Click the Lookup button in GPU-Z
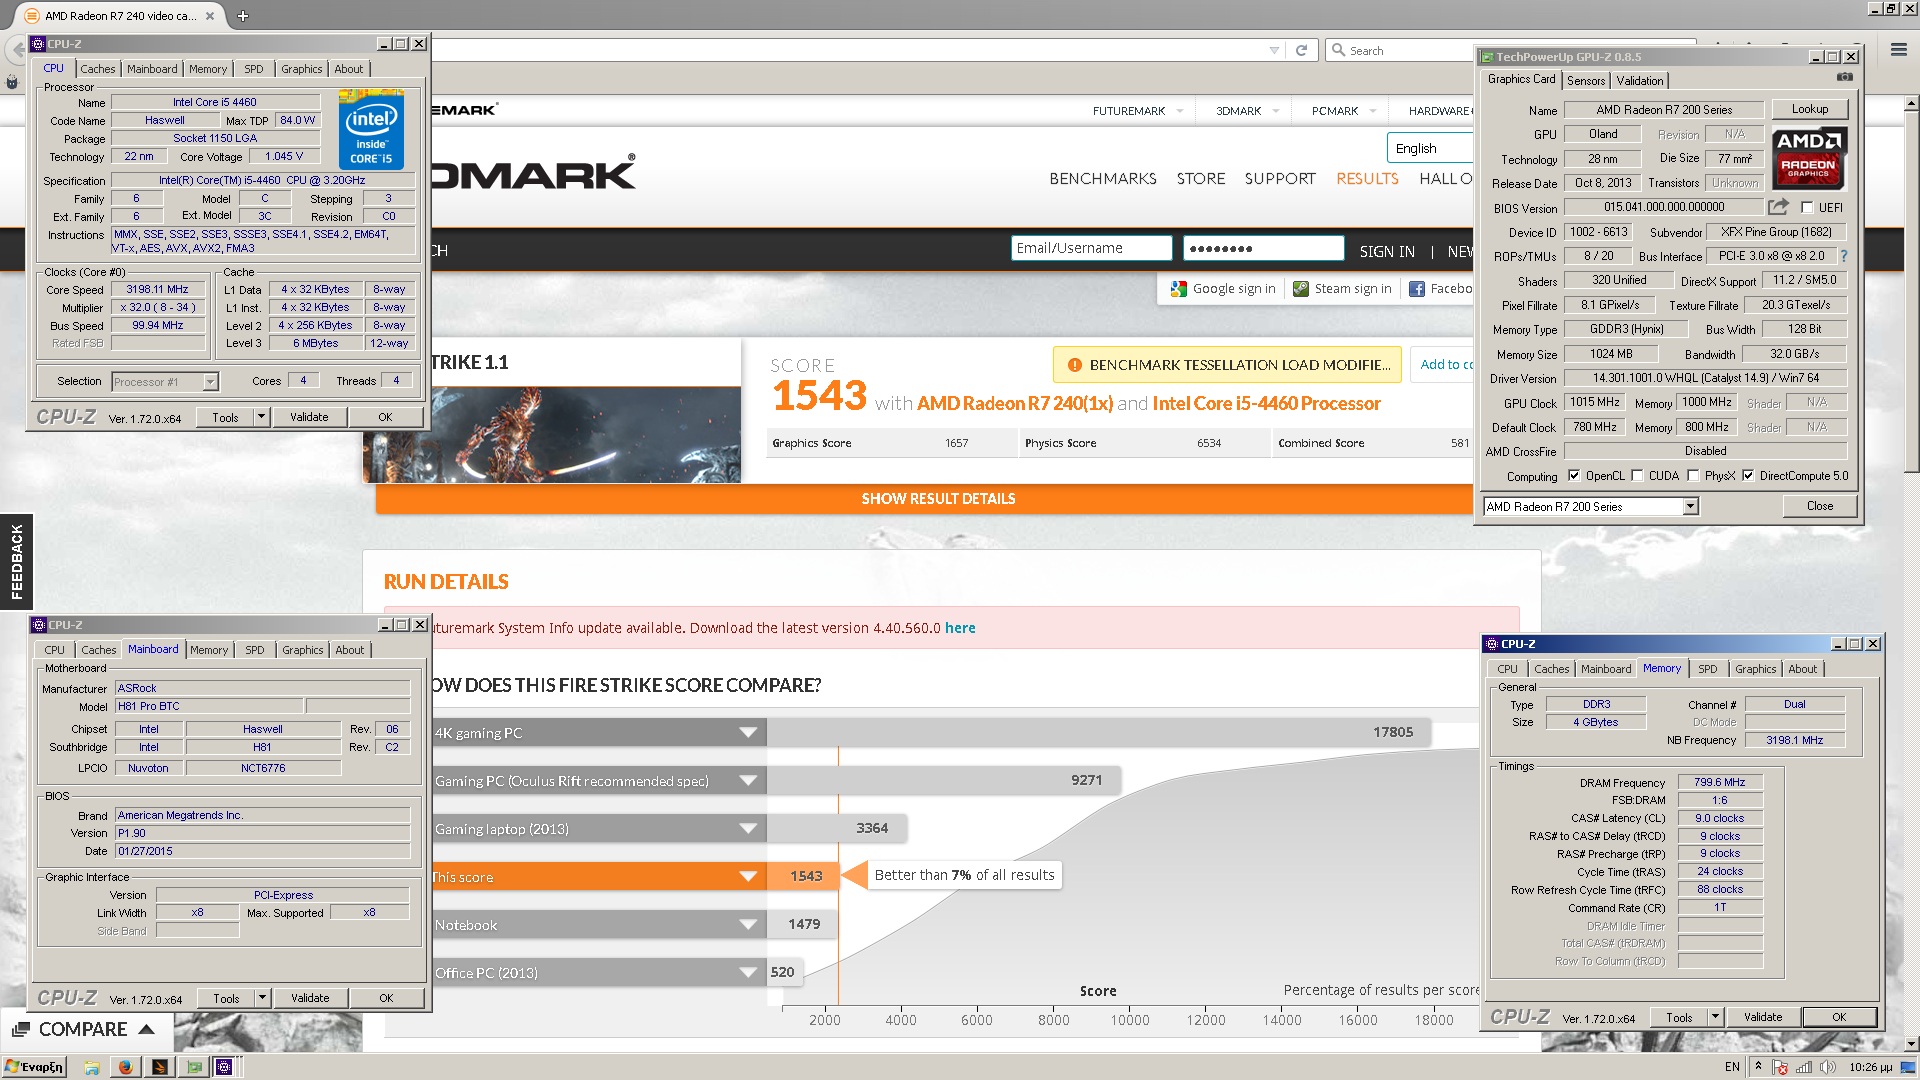The width and height of the screenshot is (1920, 1080). coord(1810,109)
